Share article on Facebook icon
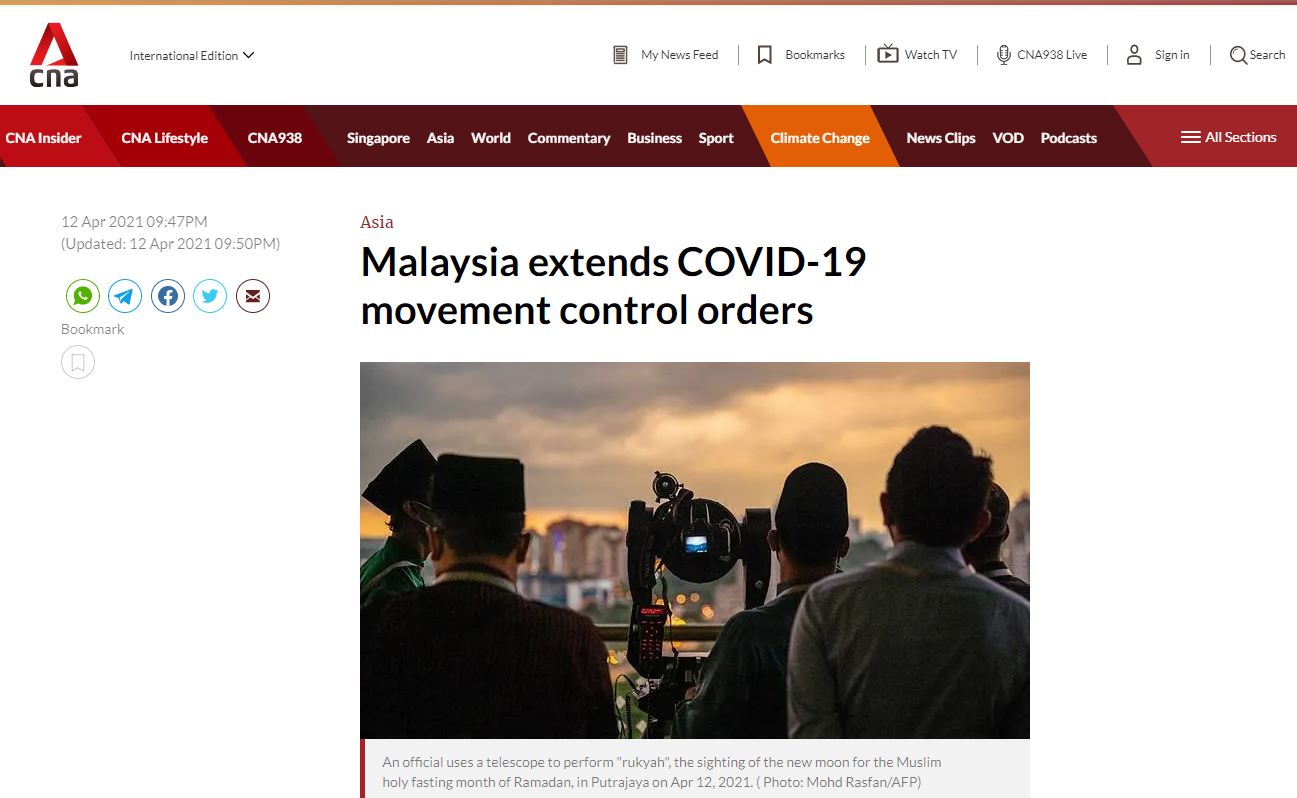Viewport: 1297px width, 798px height. tap(168, 296)
